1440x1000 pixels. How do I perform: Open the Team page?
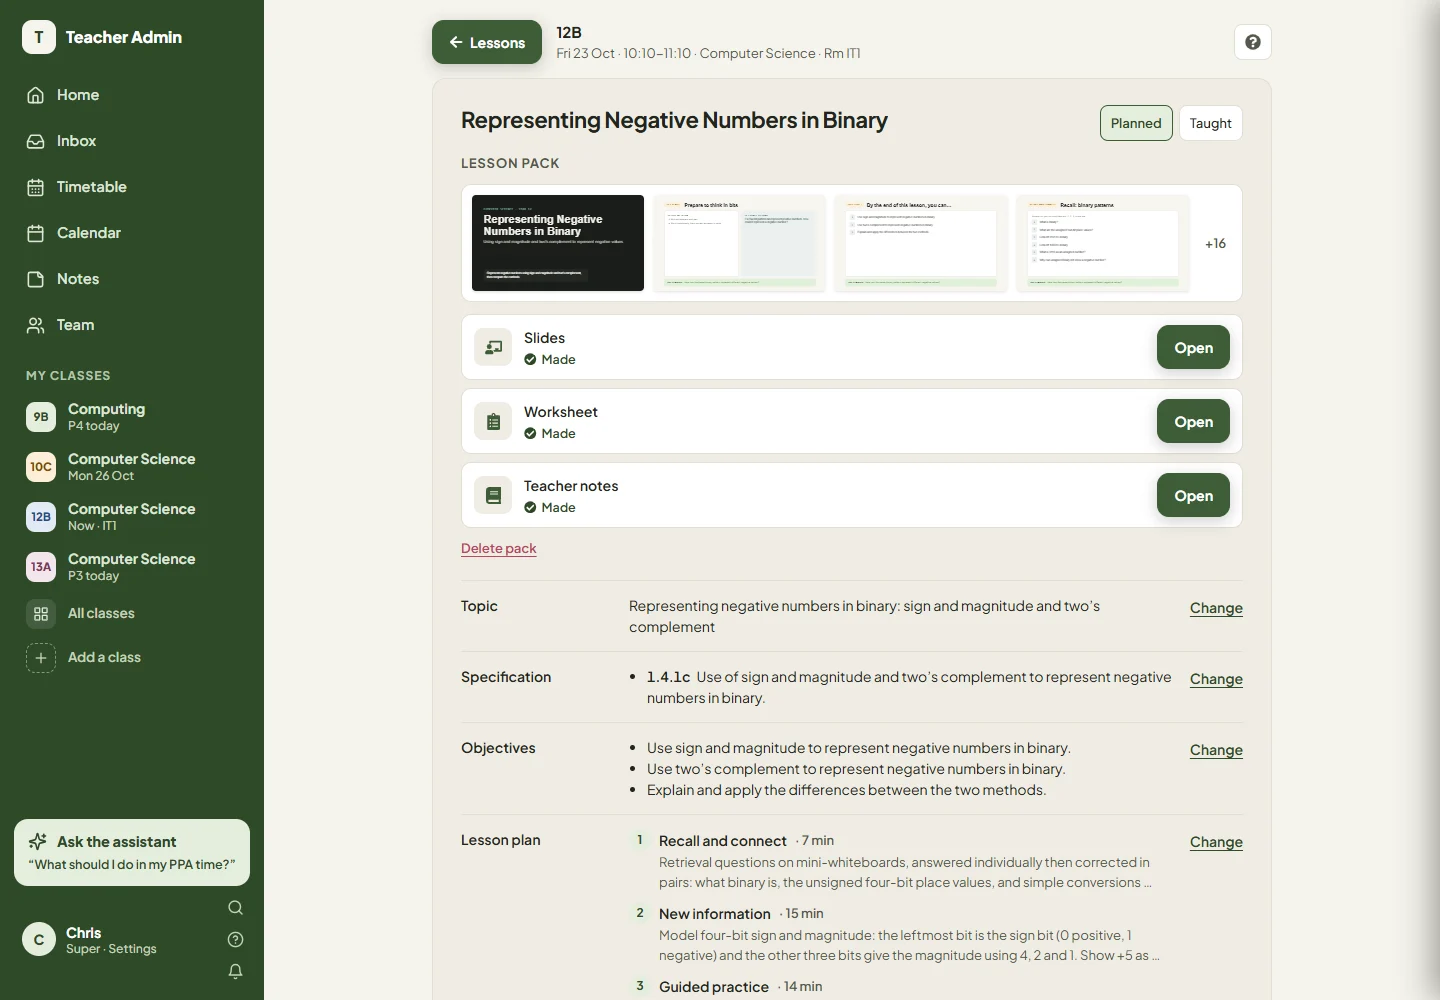tap(132, 325)
